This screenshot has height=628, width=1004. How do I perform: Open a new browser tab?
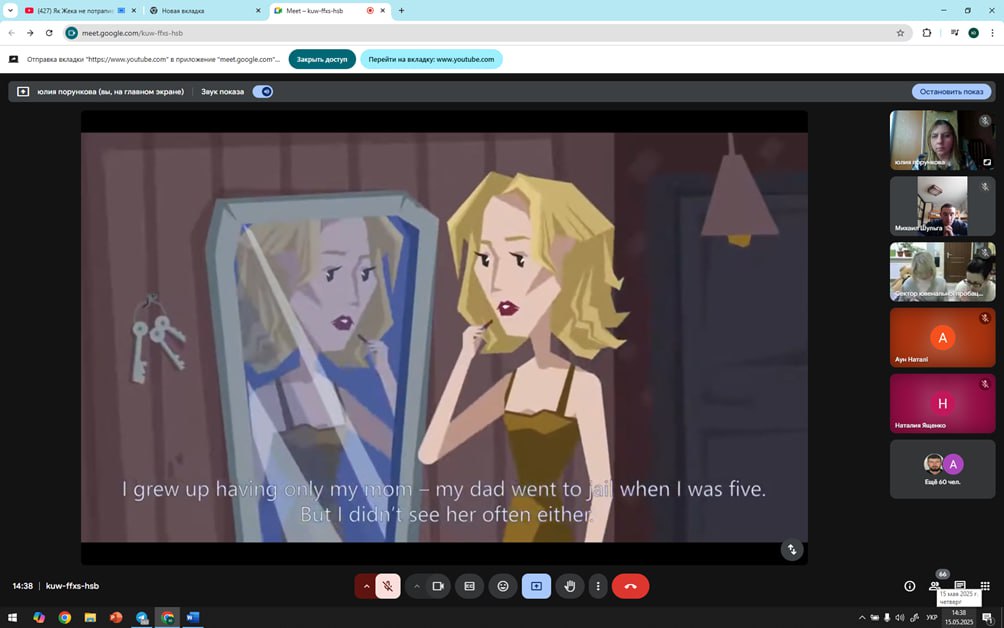click(x=401, y=10)
